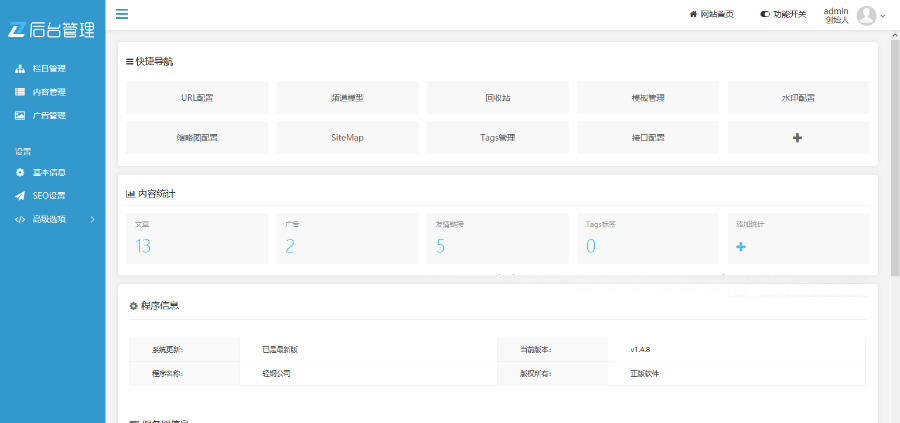This screenshot has width=900, height=423.
Task: Click the house icon beside 网站首页
Action: click(693, 14)
